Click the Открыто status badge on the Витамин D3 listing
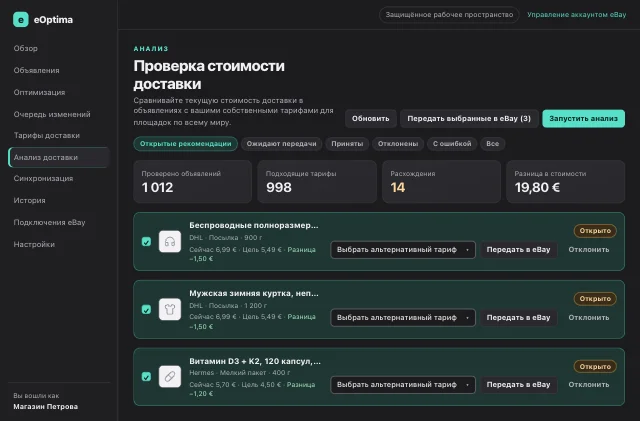 [595, 366]
